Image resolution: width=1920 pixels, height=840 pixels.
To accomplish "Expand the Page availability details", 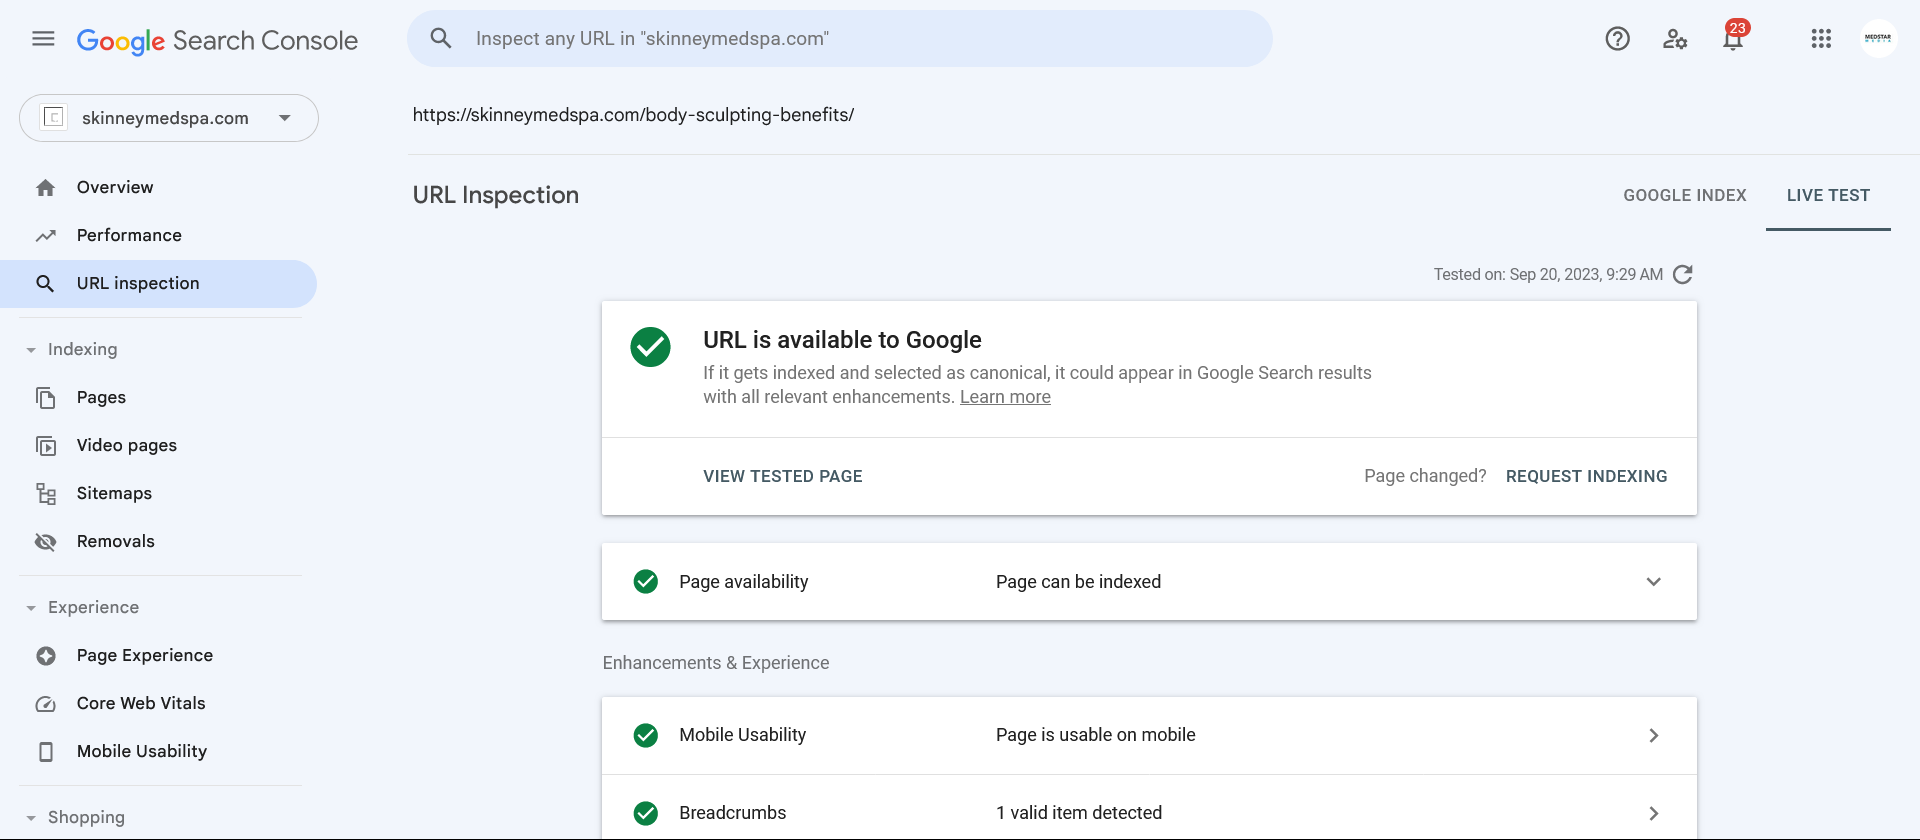I will point(1149,582).
